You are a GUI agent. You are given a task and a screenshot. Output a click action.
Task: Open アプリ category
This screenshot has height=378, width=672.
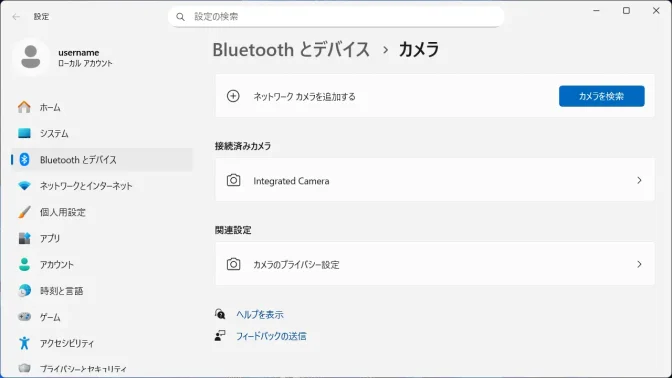pos(102,238)
